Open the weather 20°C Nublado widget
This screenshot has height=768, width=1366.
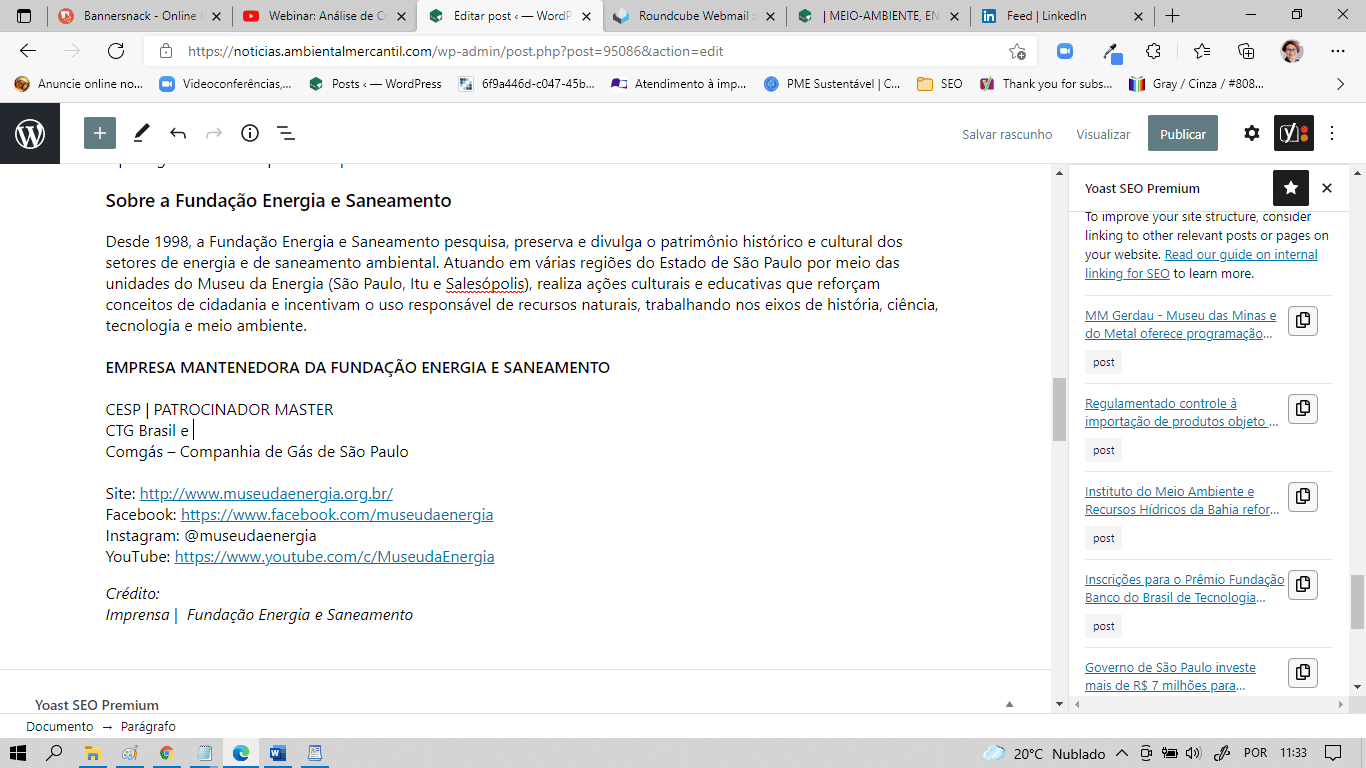[x=1044, y=753]
